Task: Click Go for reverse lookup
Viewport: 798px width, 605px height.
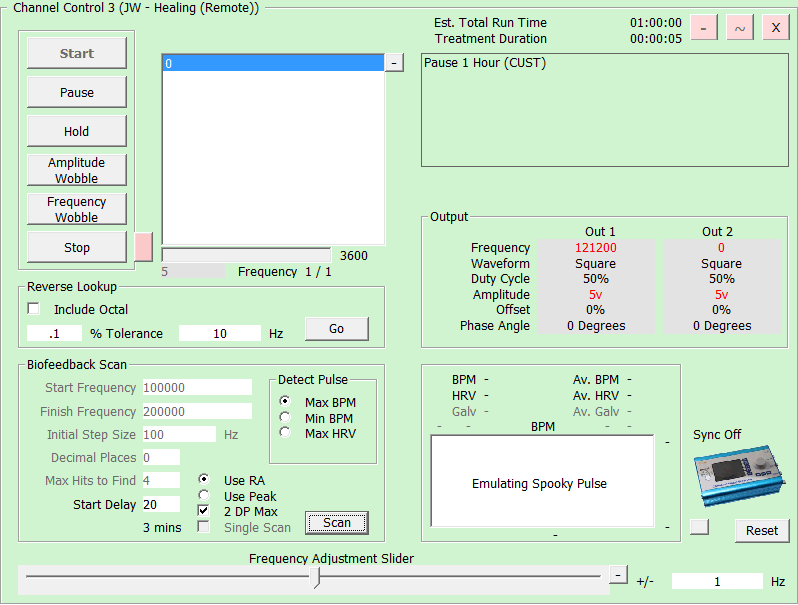Action: click(x=336, y=328)
